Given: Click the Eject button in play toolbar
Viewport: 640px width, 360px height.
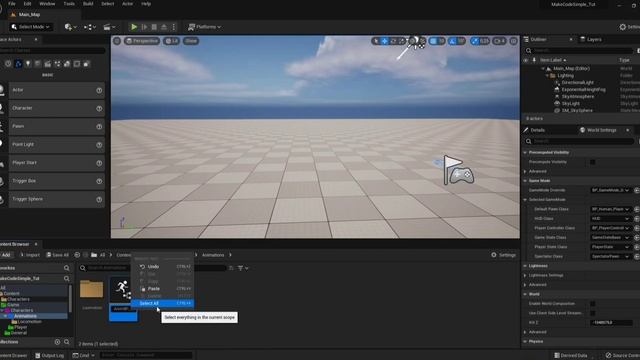Looking at the screenshot, I should [164, 27].
